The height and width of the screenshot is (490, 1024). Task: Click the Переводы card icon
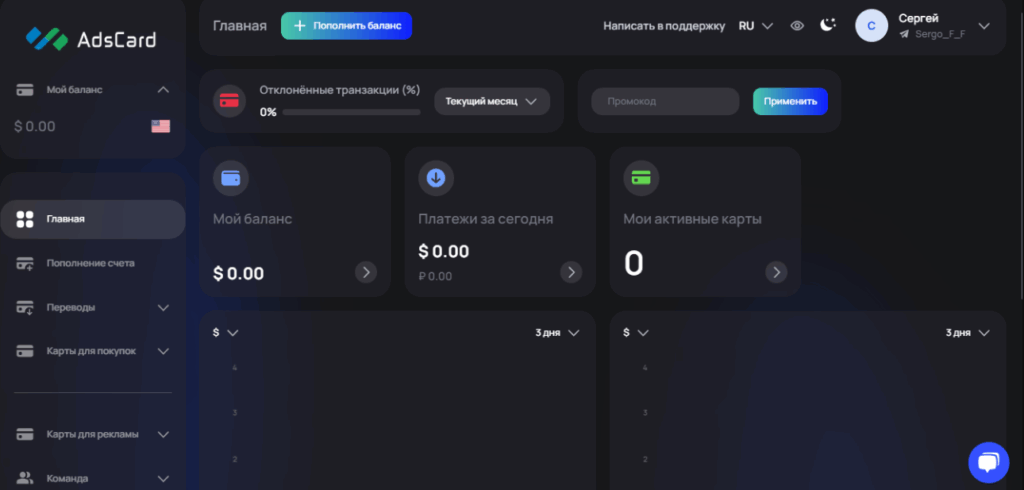pos(25,307)
